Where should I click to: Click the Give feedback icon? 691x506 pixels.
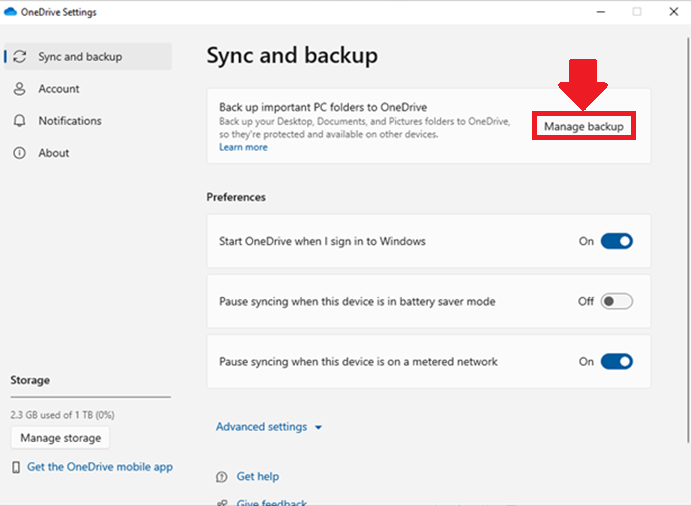222,503
